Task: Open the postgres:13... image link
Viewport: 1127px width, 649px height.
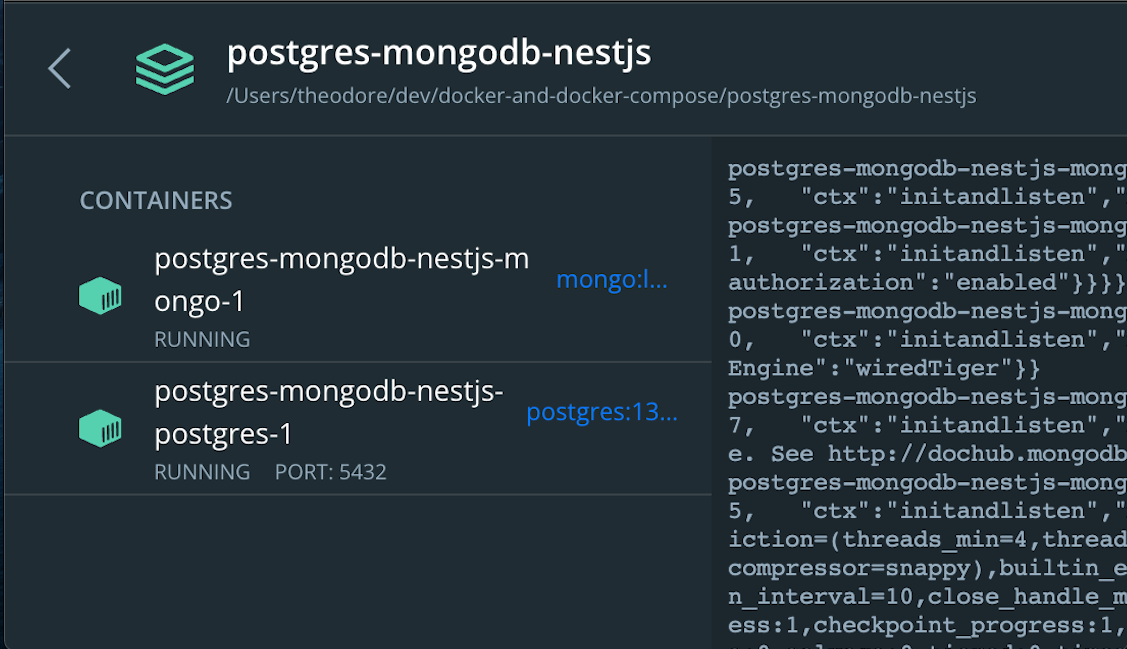Action: coord(602,412)
